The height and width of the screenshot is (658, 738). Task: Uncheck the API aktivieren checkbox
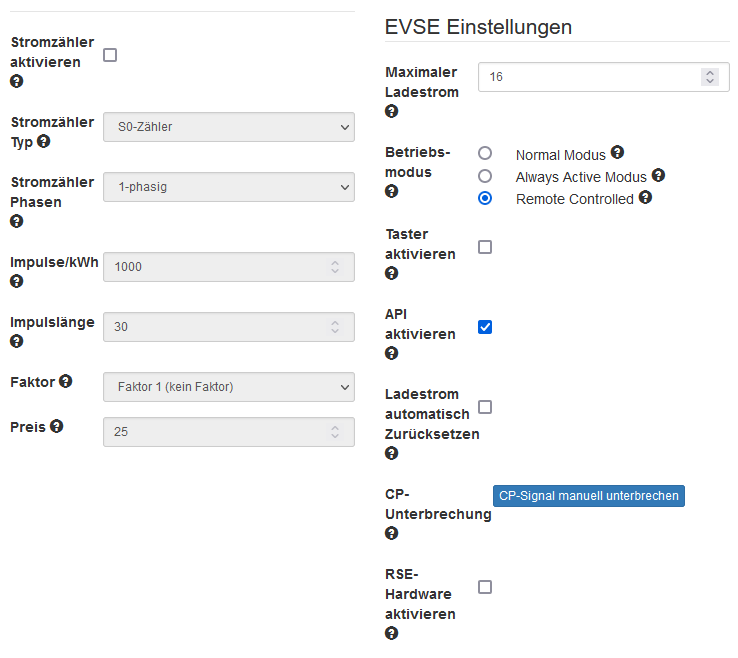click(485, 327)
